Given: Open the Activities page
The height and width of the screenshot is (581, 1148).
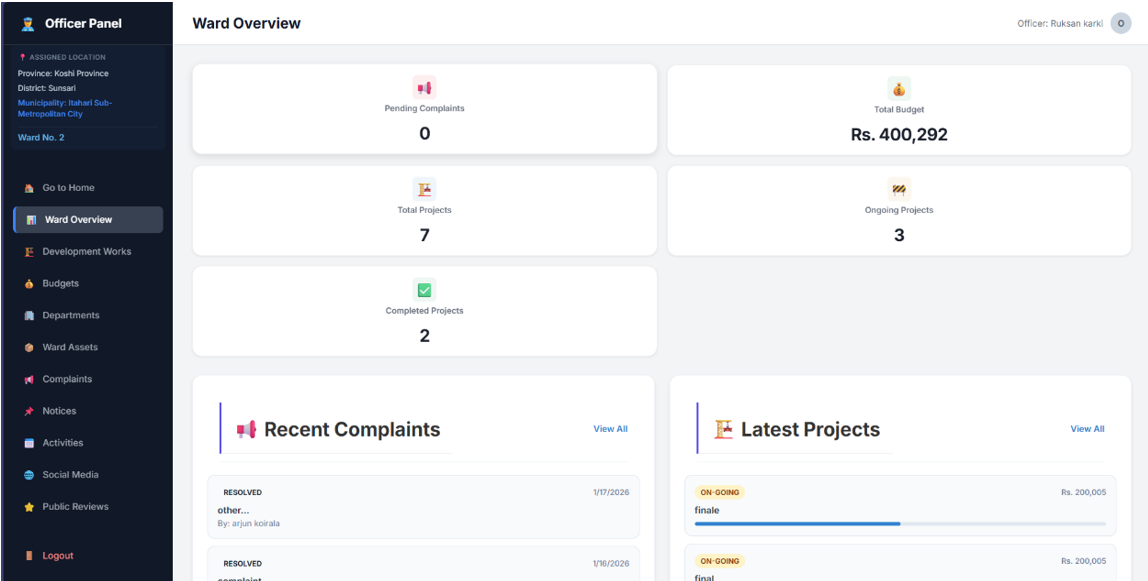Looking at the screenshot, I should pos(88,443).
